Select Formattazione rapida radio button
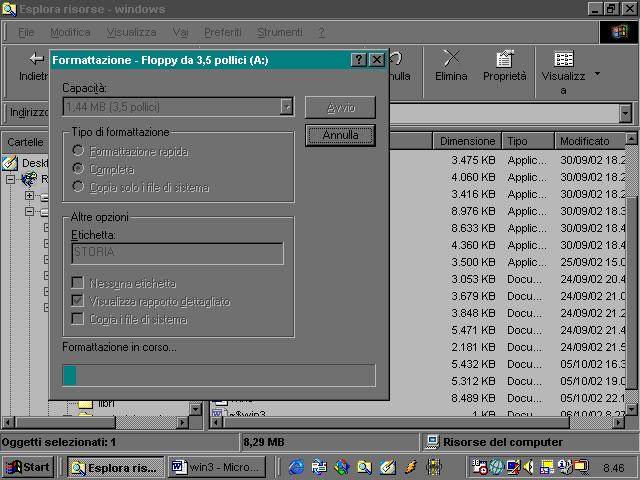 pyautogui.click(x=78, y=151)
